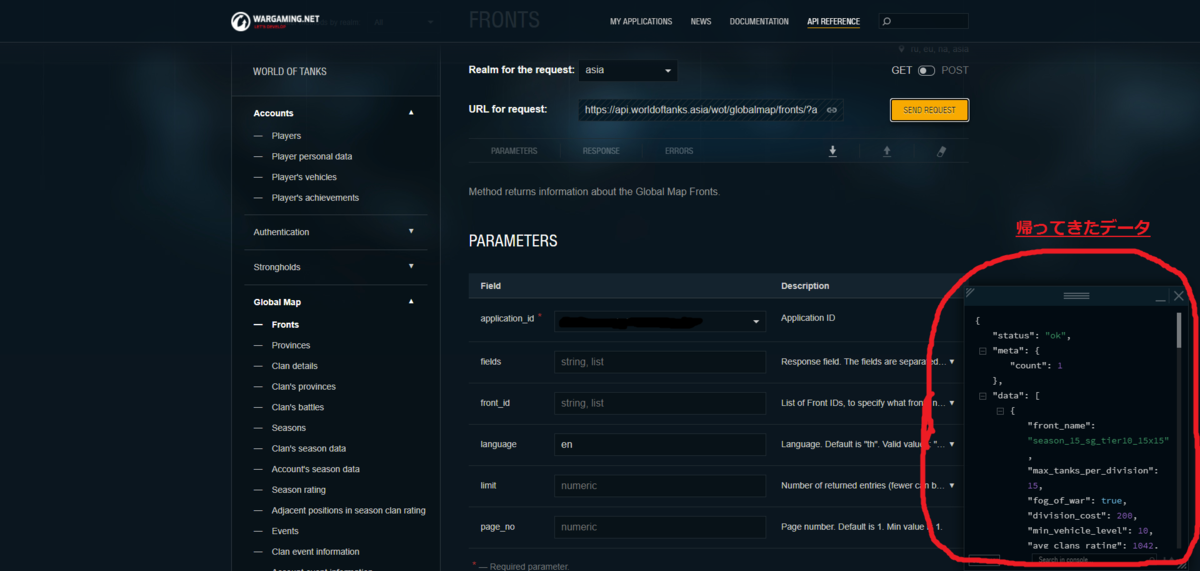Open the Realm for the request dropdown

pos(628,71)
